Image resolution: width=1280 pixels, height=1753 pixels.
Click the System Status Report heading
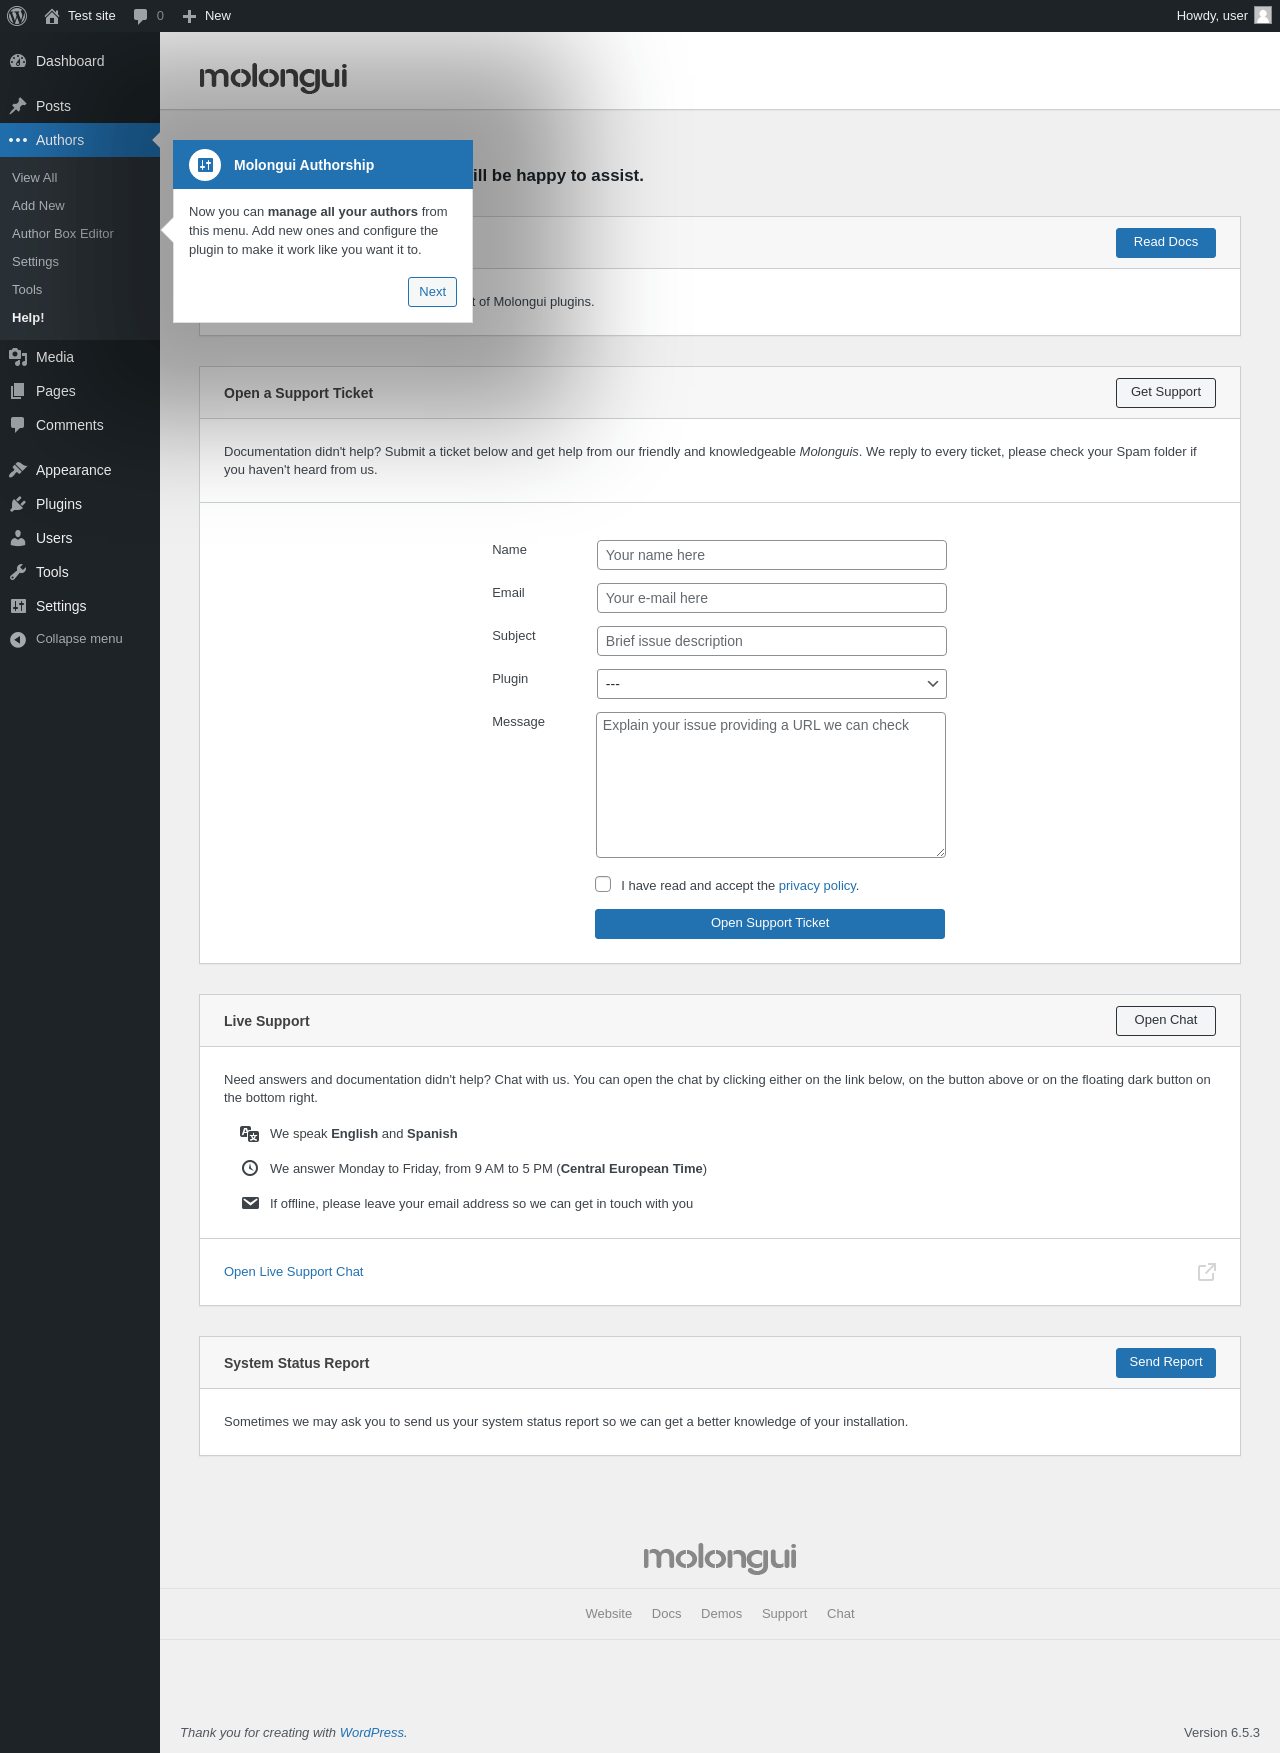coord(297,1363)
